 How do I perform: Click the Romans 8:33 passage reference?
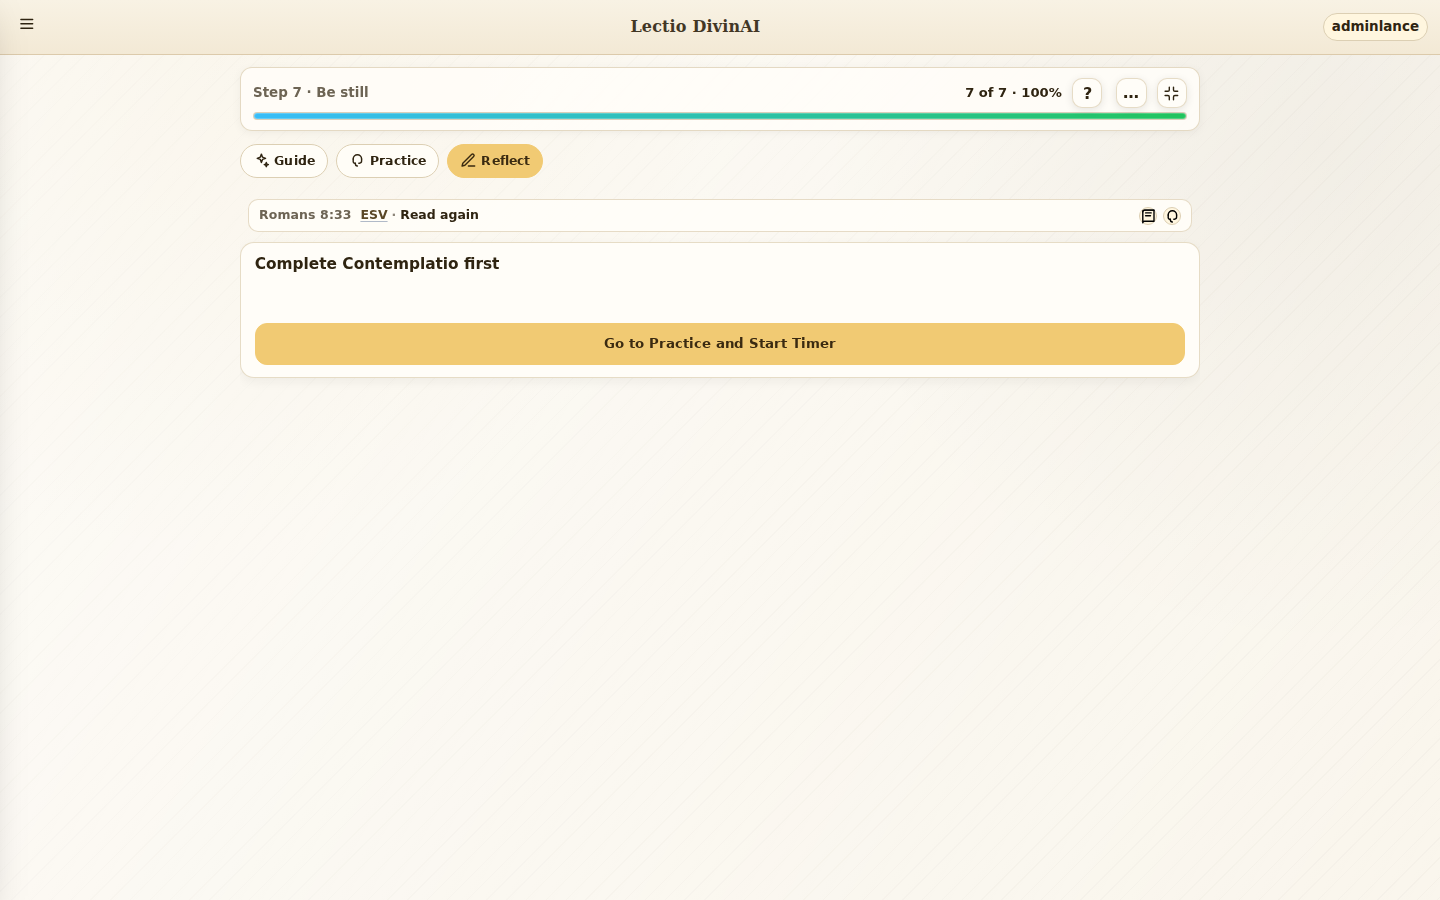pyautogui.click(x=305, y=215)
